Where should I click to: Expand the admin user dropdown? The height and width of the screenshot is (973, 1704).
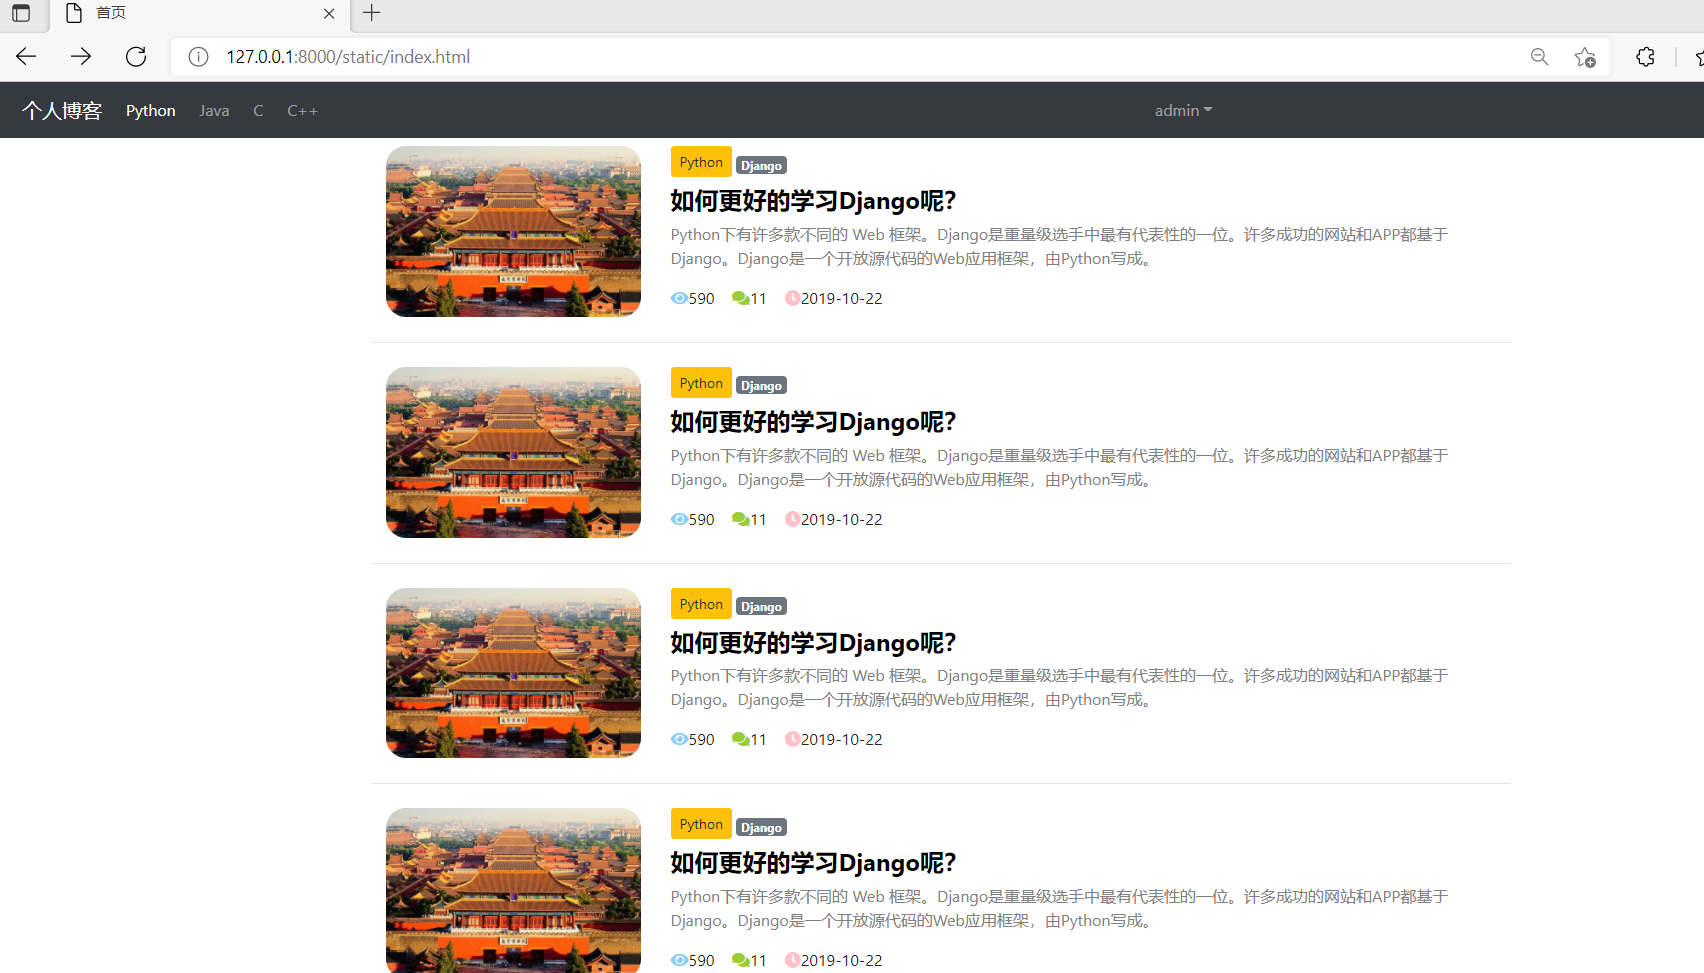1183,111
